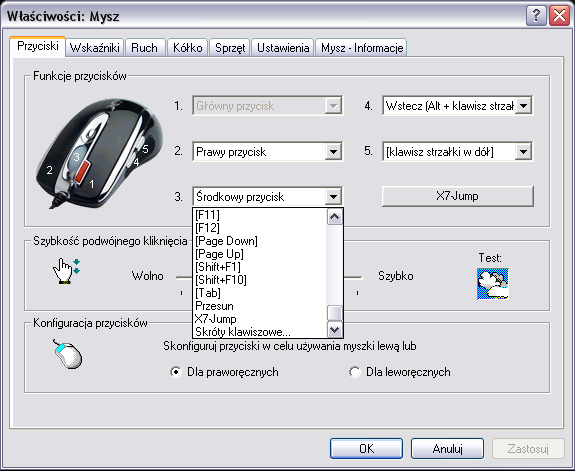Viewport: 576px width, 472px height.
Task: Click the small mouse configuration icon
Action: coord(68,354)
